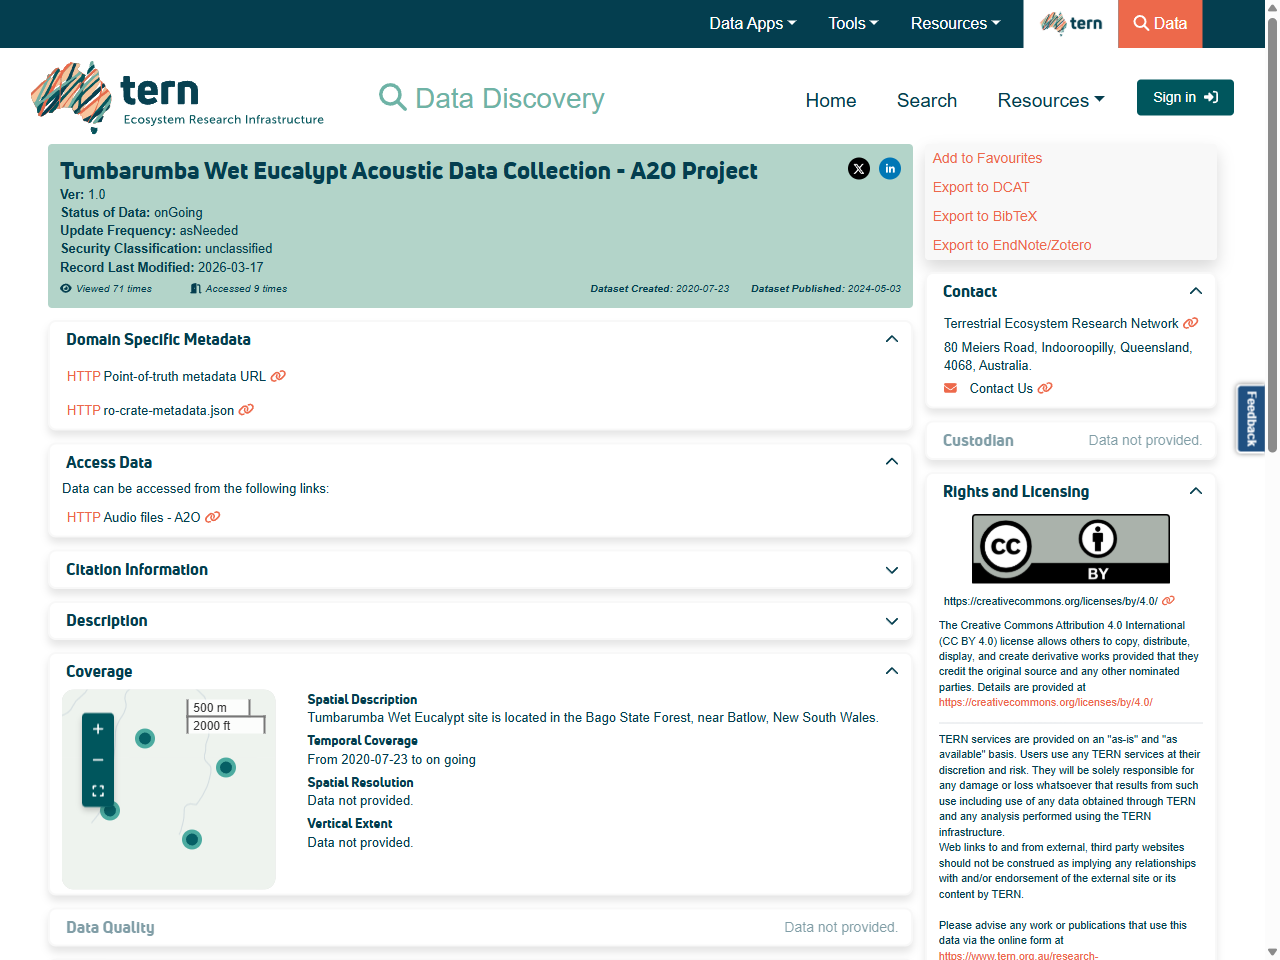The height and width of the screenshot is (960, 1280).
Task: Zoom out on the coverage map
Action: click(x=98, y=760)
